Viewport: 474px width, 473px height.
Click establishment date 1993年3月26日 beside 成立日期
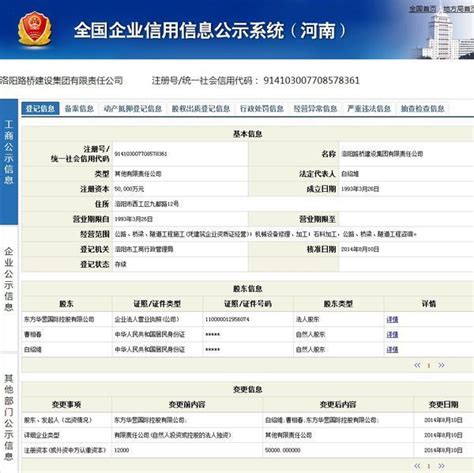click(x=360, y=189)
